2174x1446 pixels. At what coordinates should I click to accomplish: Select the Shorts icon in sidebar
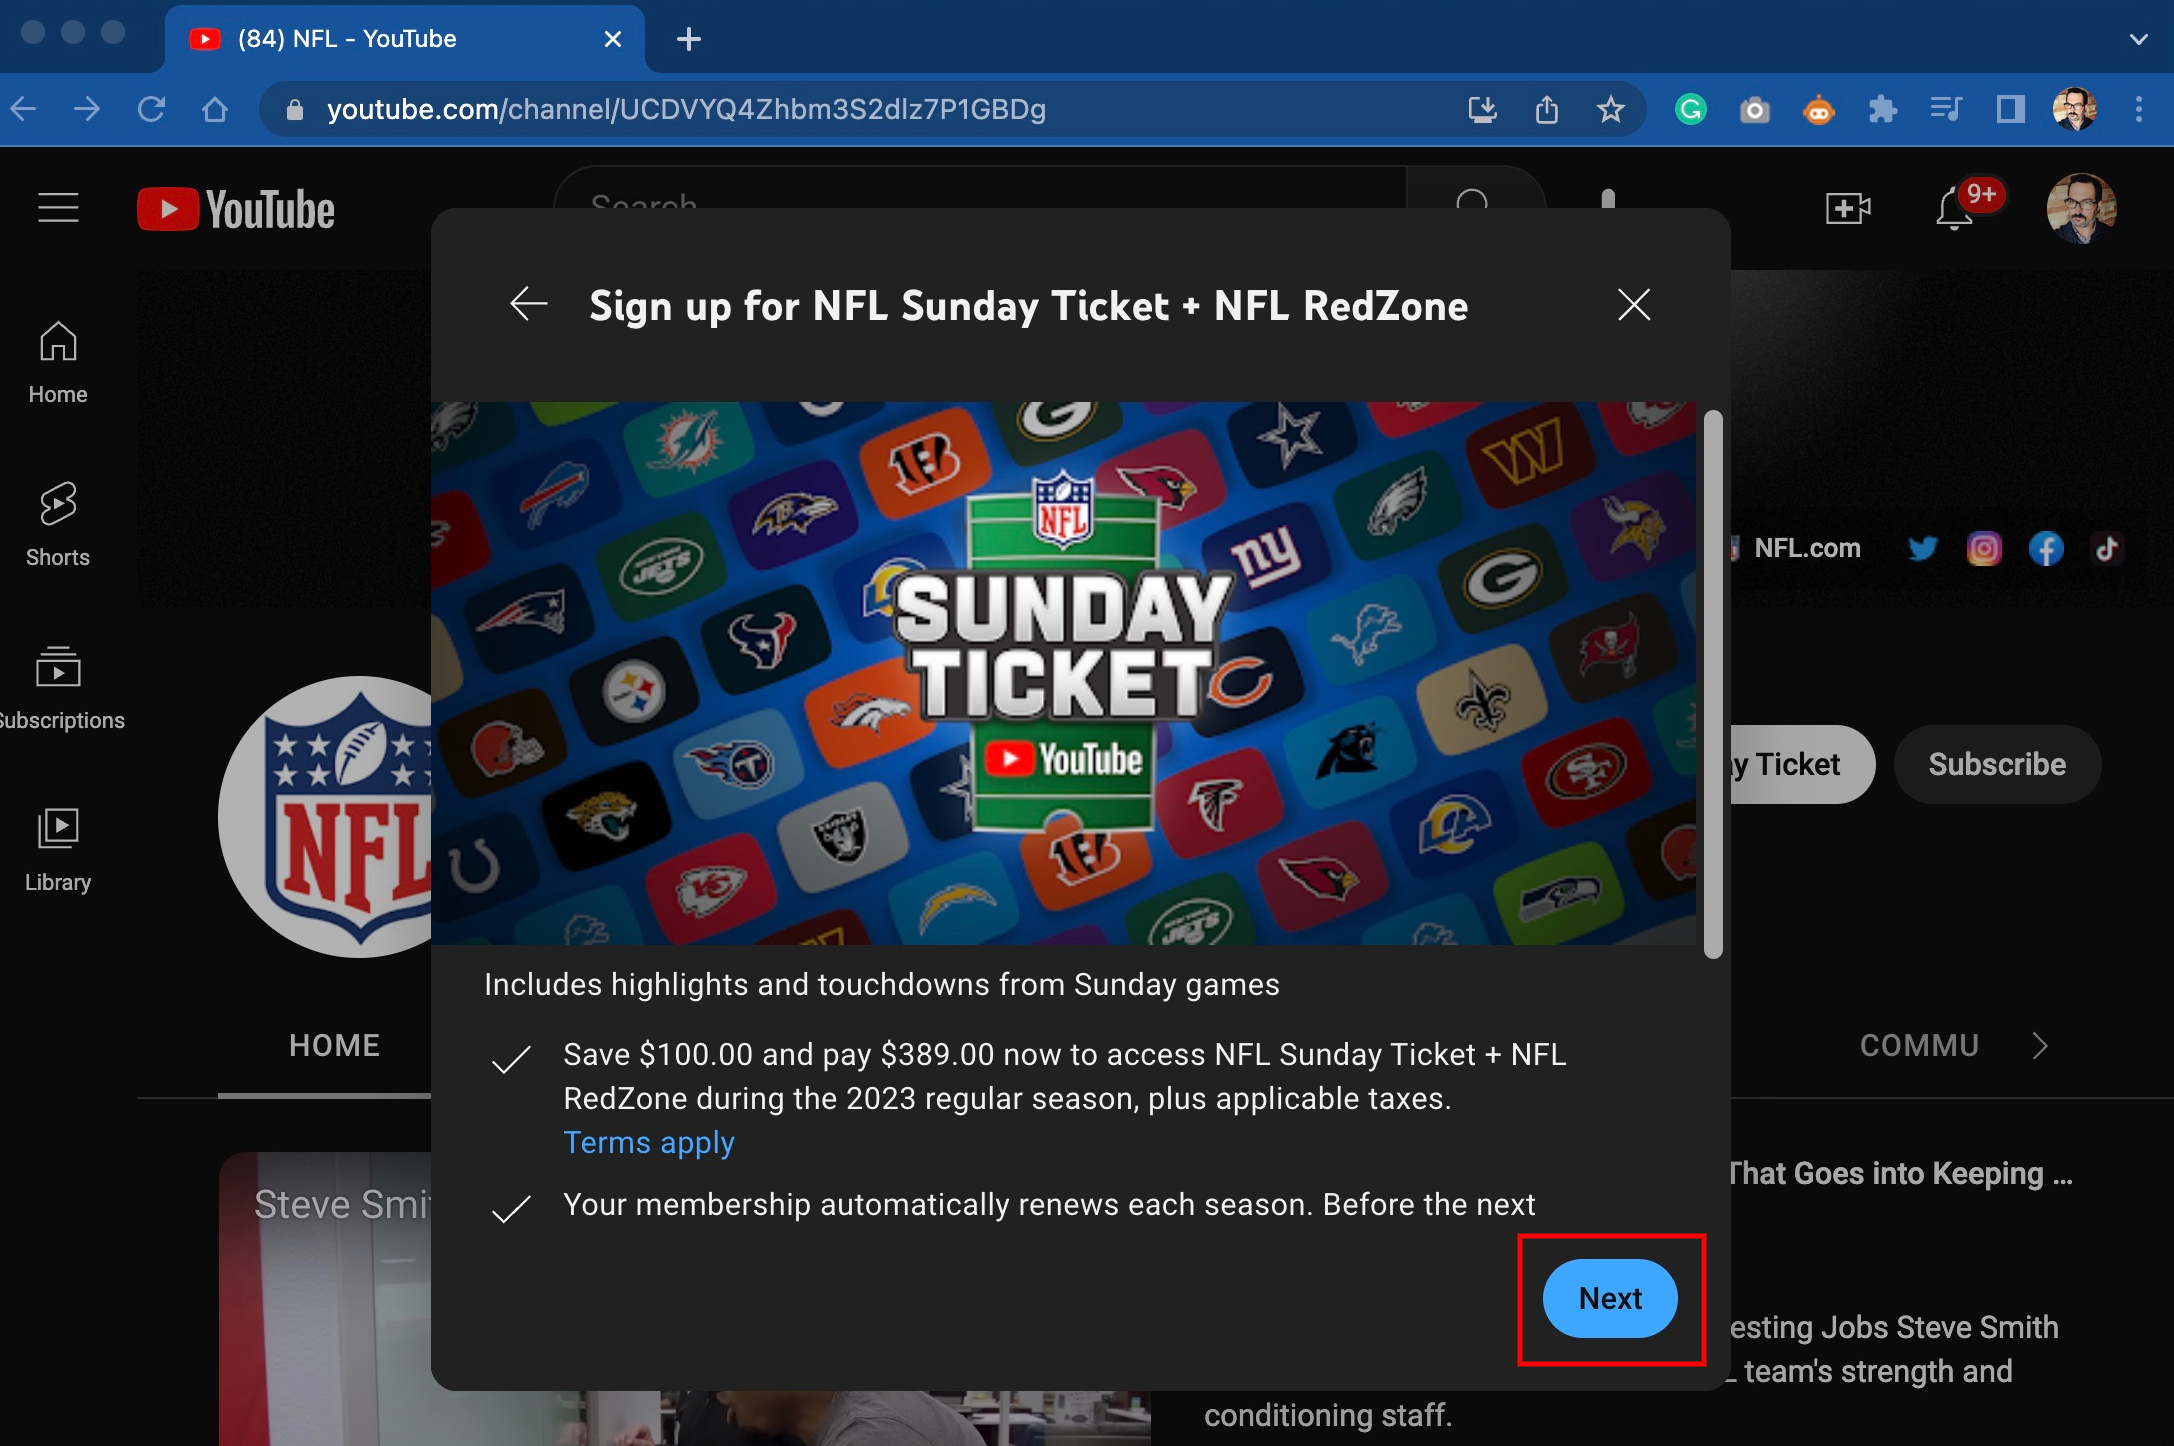[58, 504]
